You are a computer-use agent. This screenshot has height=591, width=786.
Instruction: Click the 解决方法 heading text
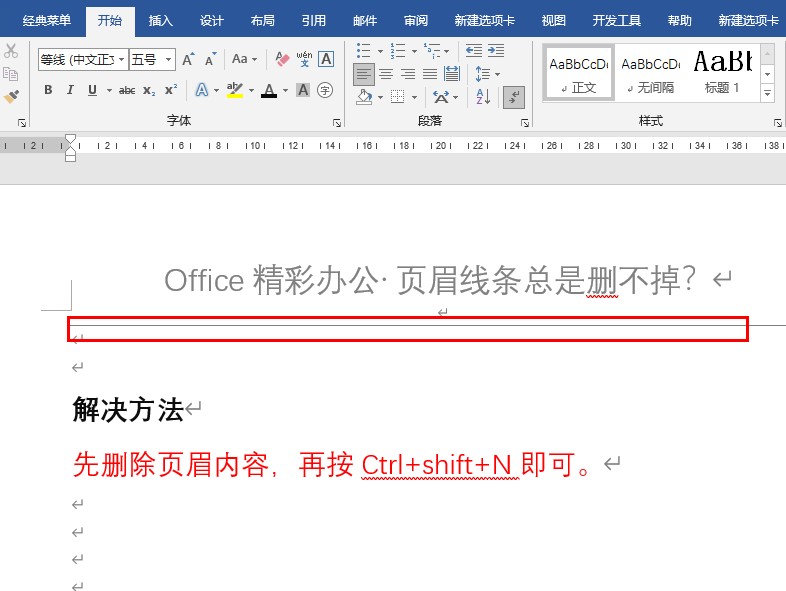128,410
